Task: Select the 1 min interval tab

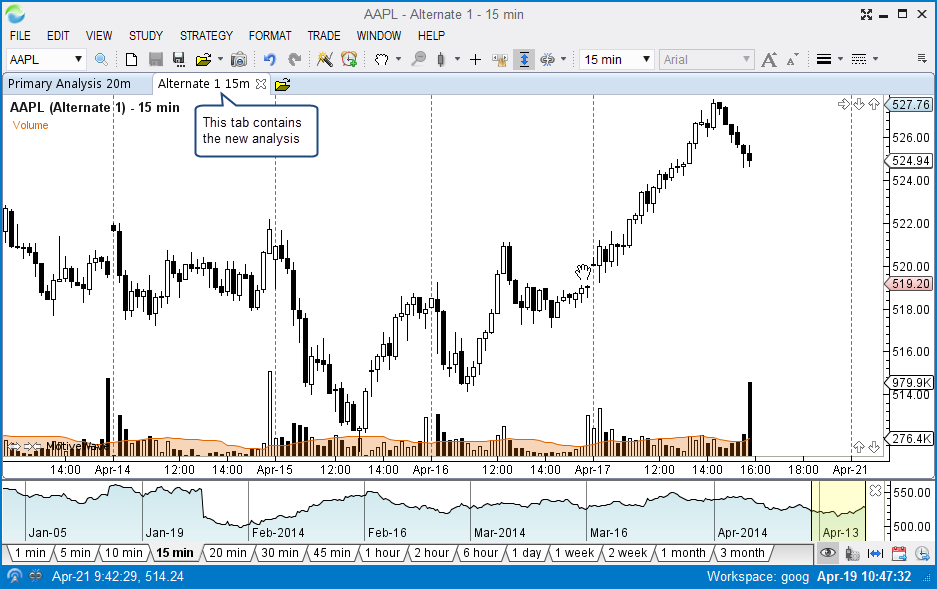Action: (x=29, y=553)
